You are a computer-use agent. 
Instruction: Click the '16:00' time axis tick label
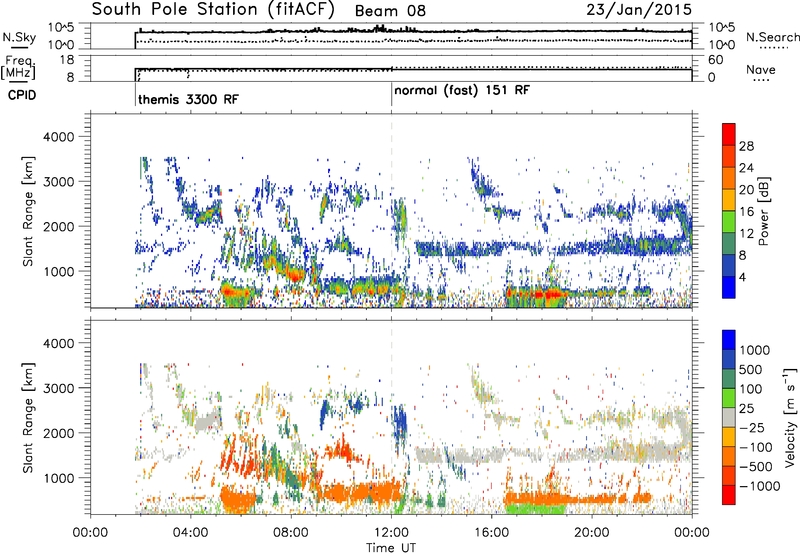pyautogui.click(x=491, y=533)
